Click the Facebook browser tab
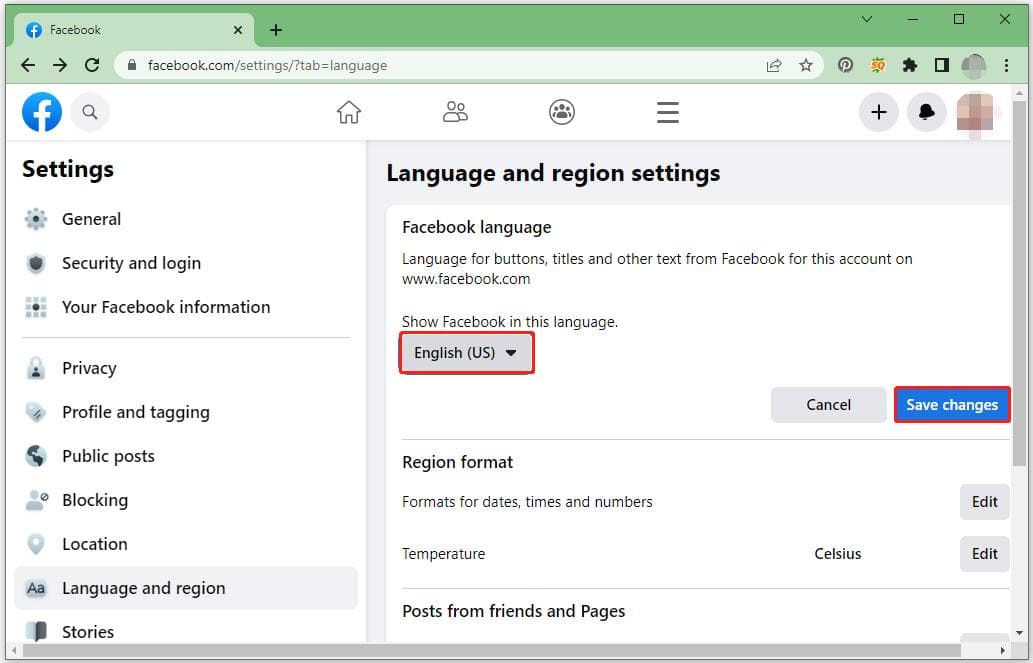Viewport: 1033px width, 663px height. [134, 30]
